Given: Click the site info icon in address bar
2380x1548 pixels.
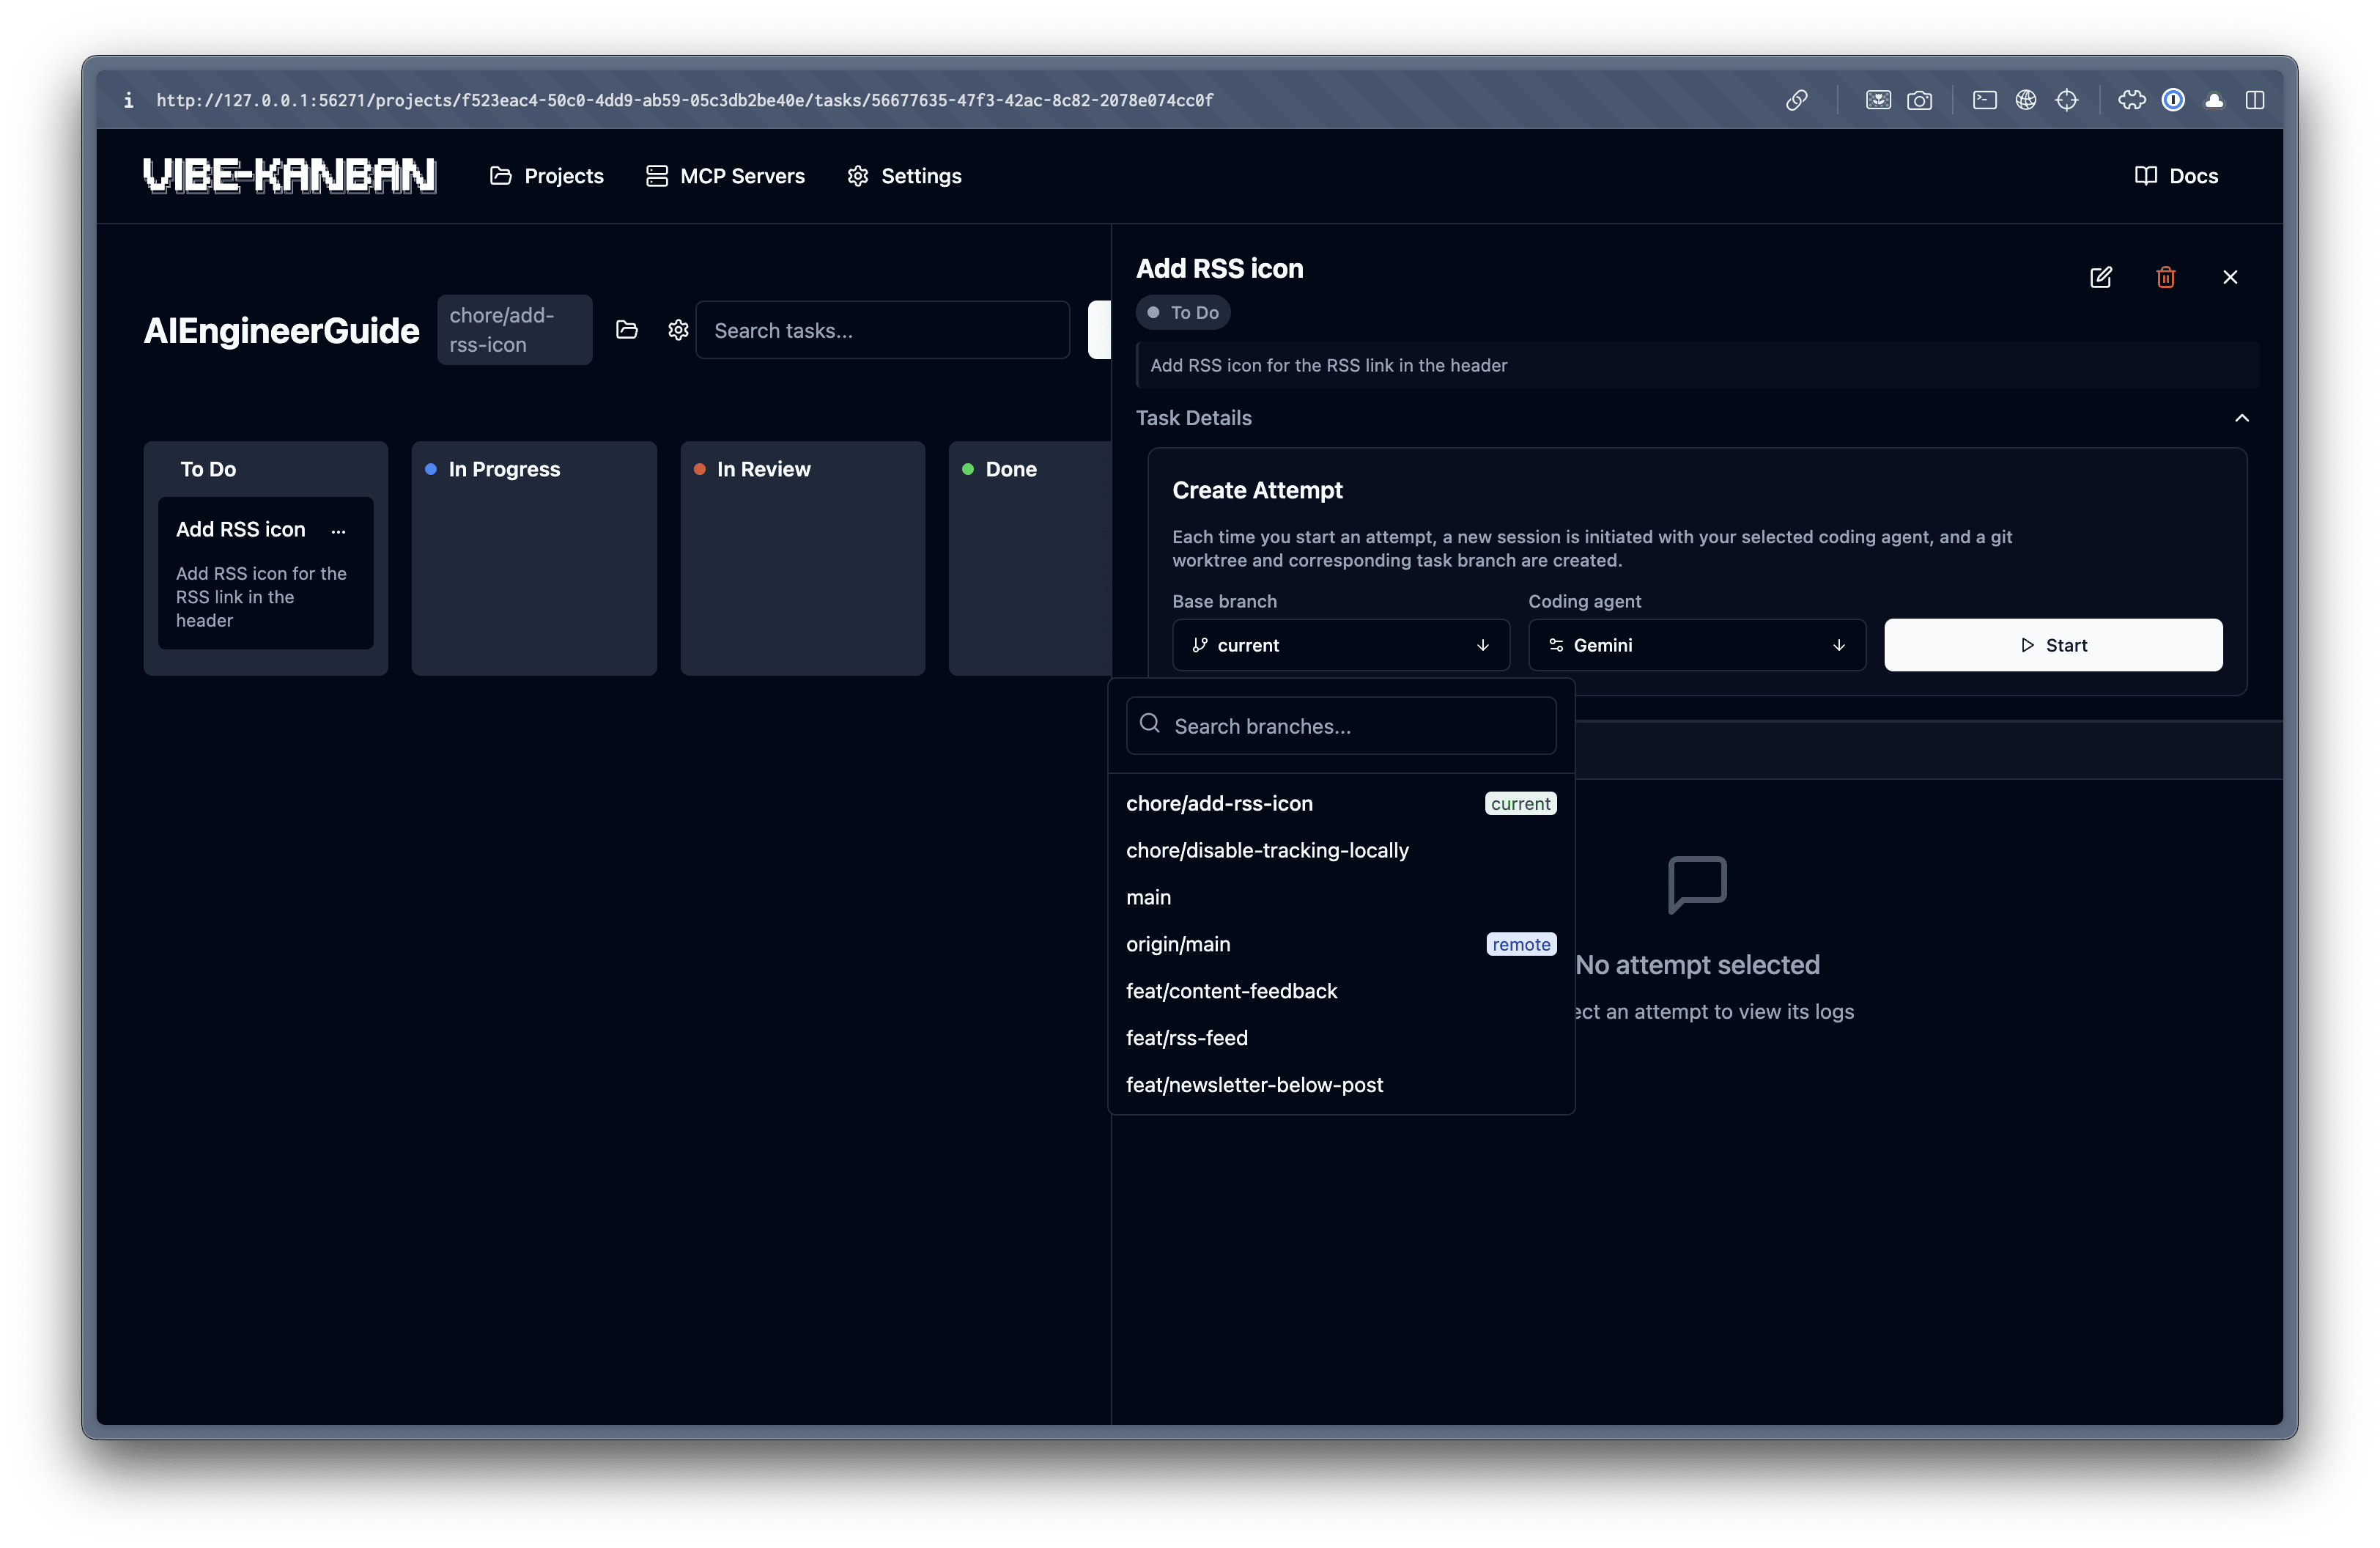Looking at the screenshot, I should pyautogui.click(x=128, y=100).
